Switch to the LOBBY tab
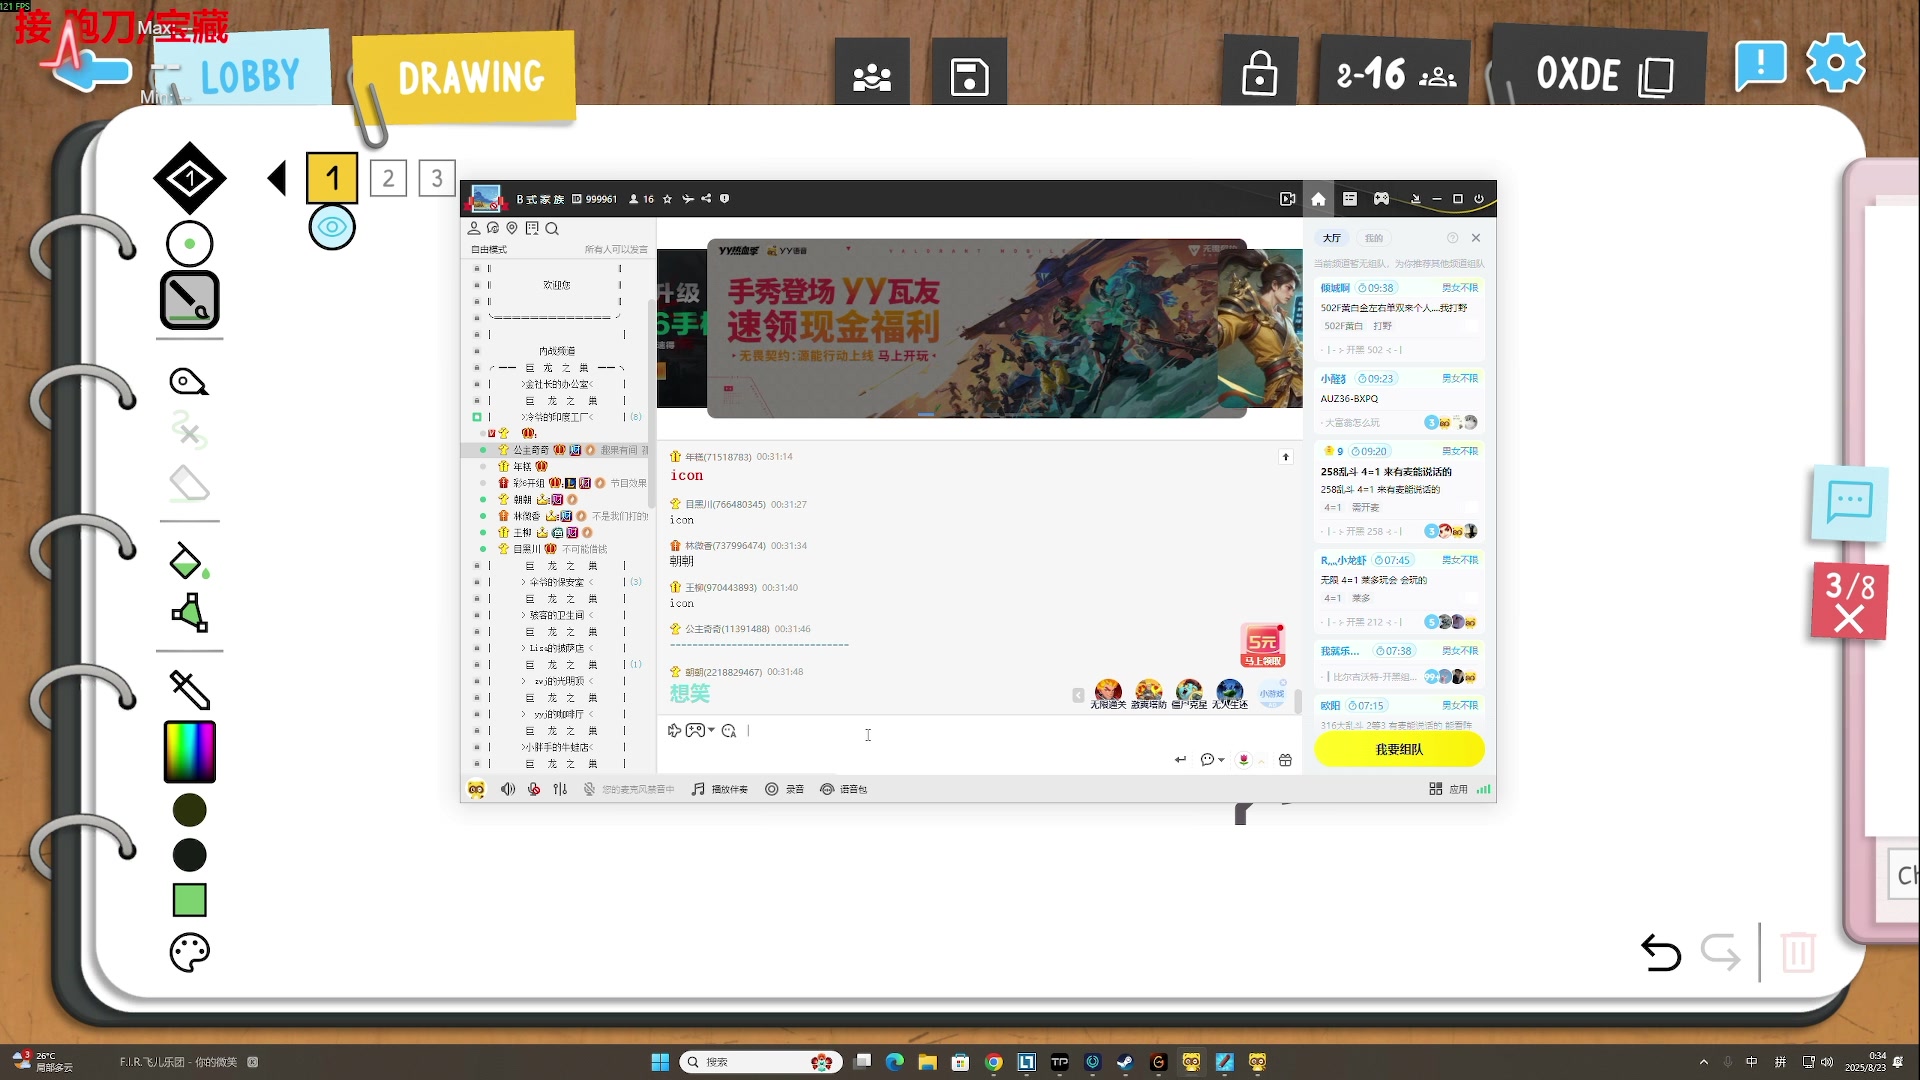The image size is (1920, 1080). [x=250, y=76]
